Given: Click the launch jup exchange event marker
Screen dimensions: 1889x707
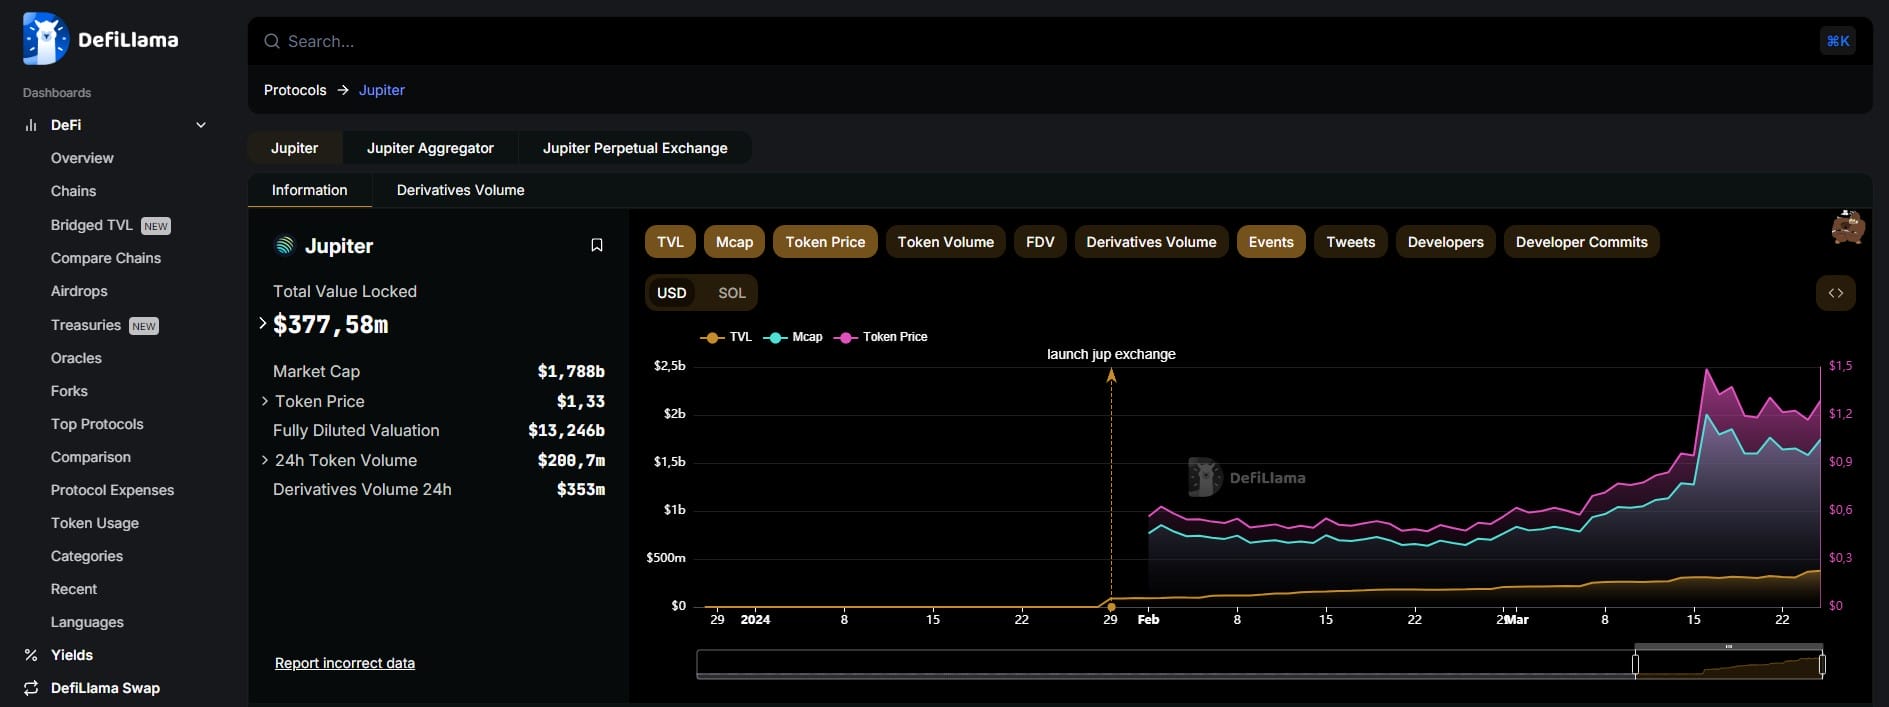Looking at the screenshot, I should pos(1111,376).
